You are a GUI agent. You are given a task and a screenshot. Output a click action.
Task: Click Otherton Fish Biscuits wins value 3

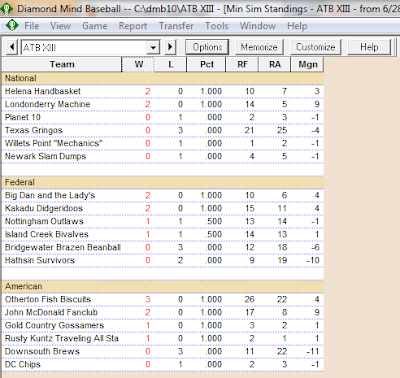148,299
